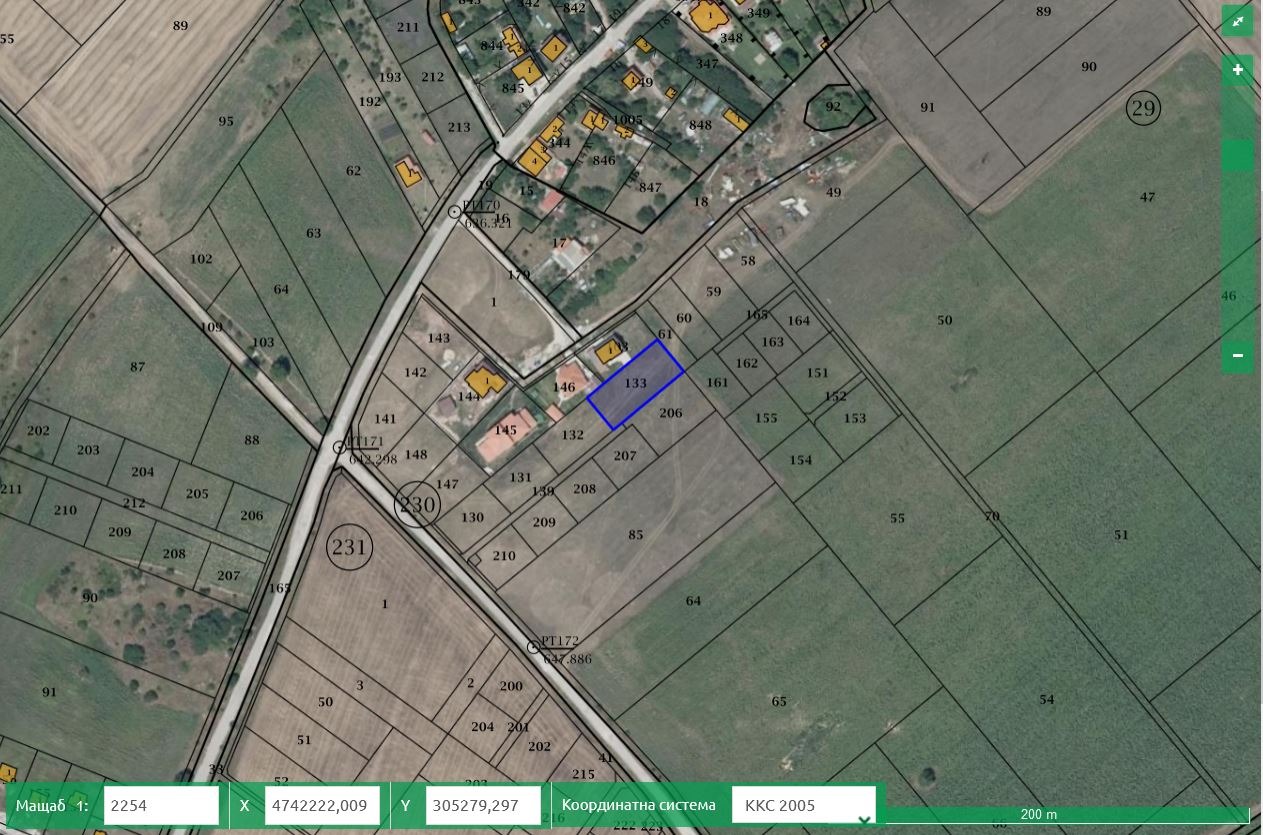The width and height of the screenshot is (1263, 835).
Task: Click the PT171 geodetic point marker
Action: [340, 448]
